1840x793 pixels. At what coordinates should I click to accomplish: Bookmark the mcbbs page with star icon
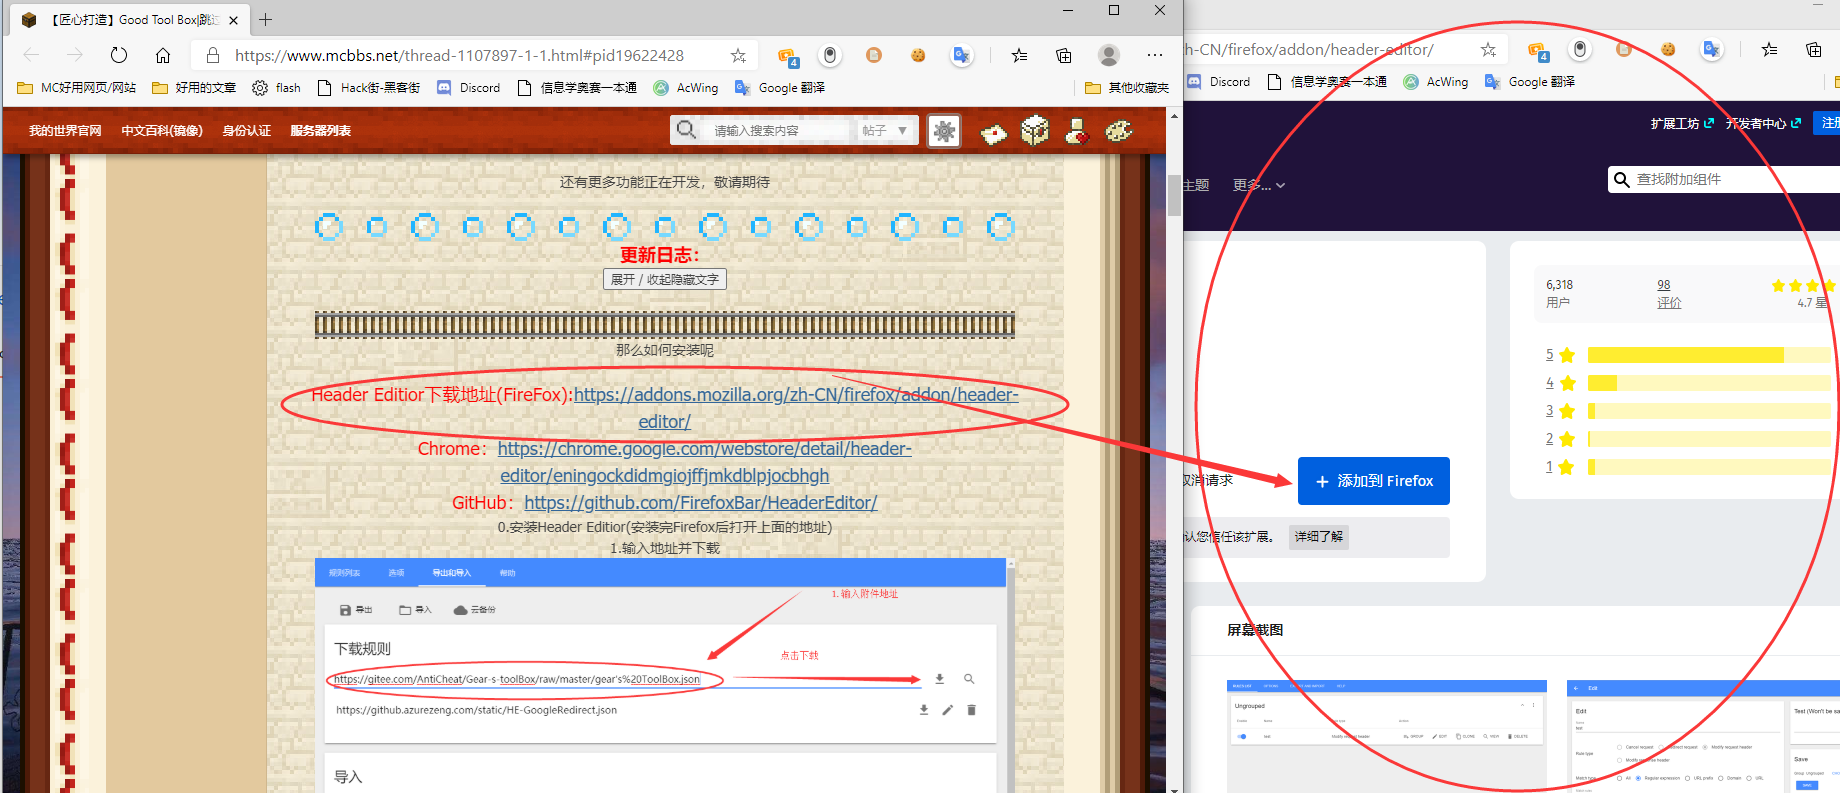pyautogui.click(x=738, y=55)
